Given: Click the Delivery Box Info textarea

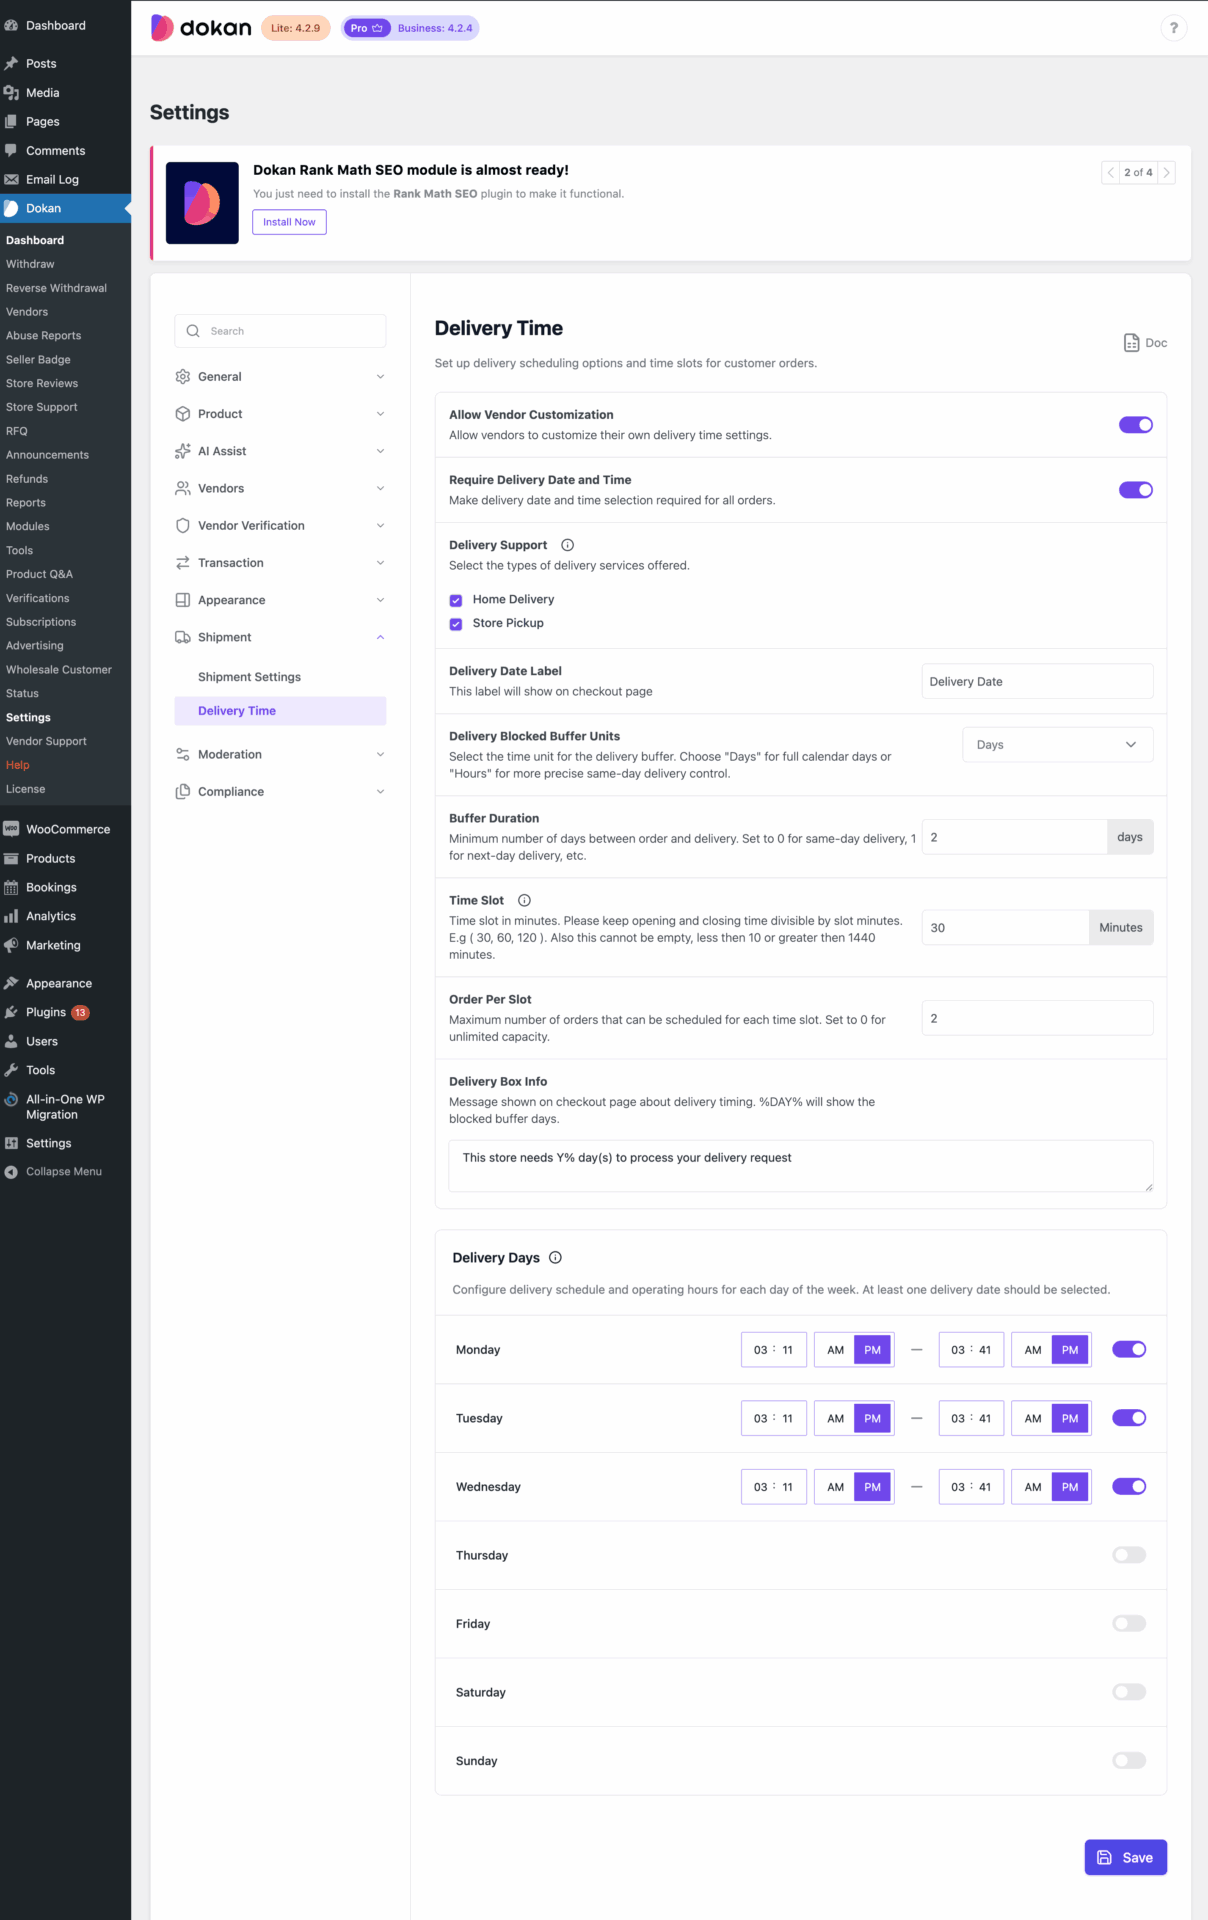Looking at the screenshot, I should click(x=801, y=1166).
